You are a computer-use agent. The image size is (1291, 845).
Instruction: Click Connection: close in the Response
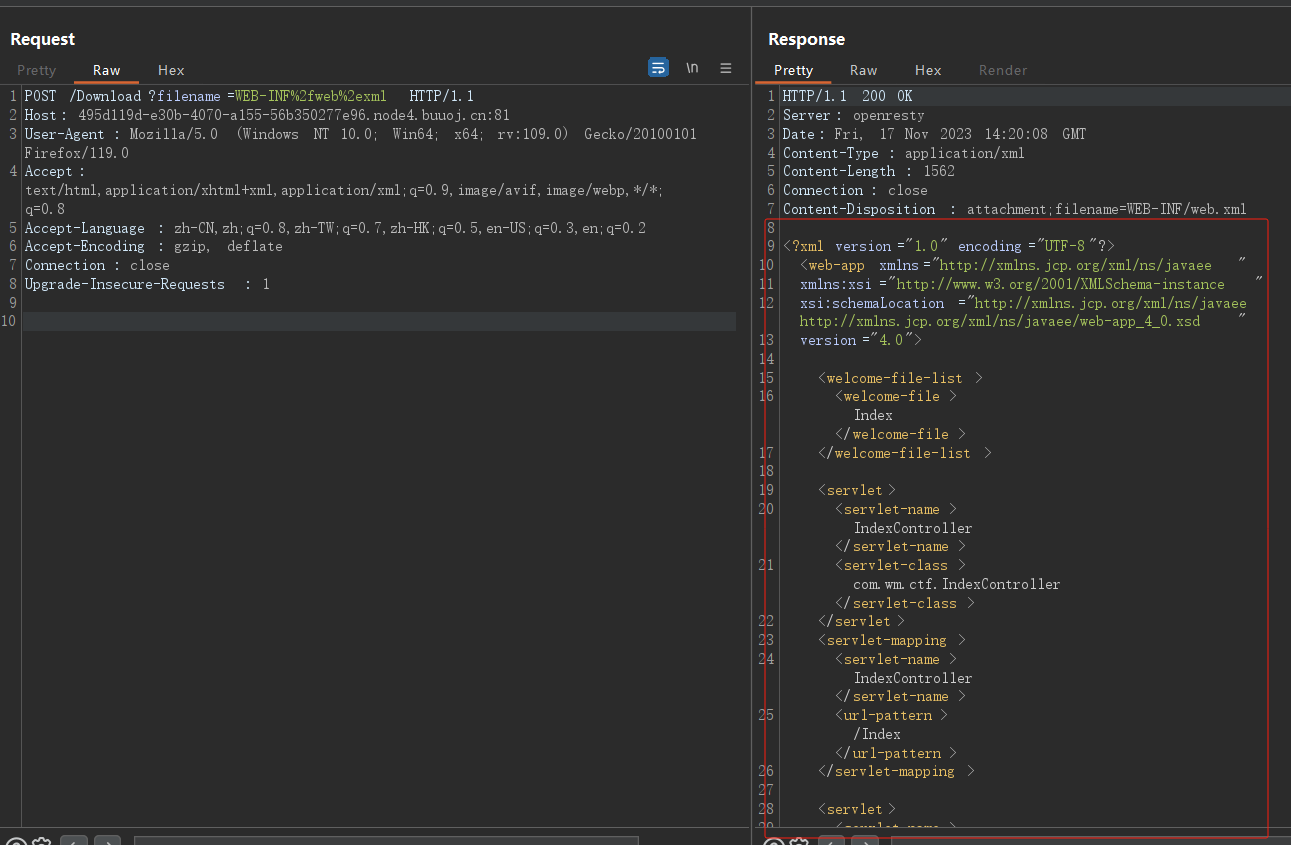pyautogui.click(x=855, y=190)
